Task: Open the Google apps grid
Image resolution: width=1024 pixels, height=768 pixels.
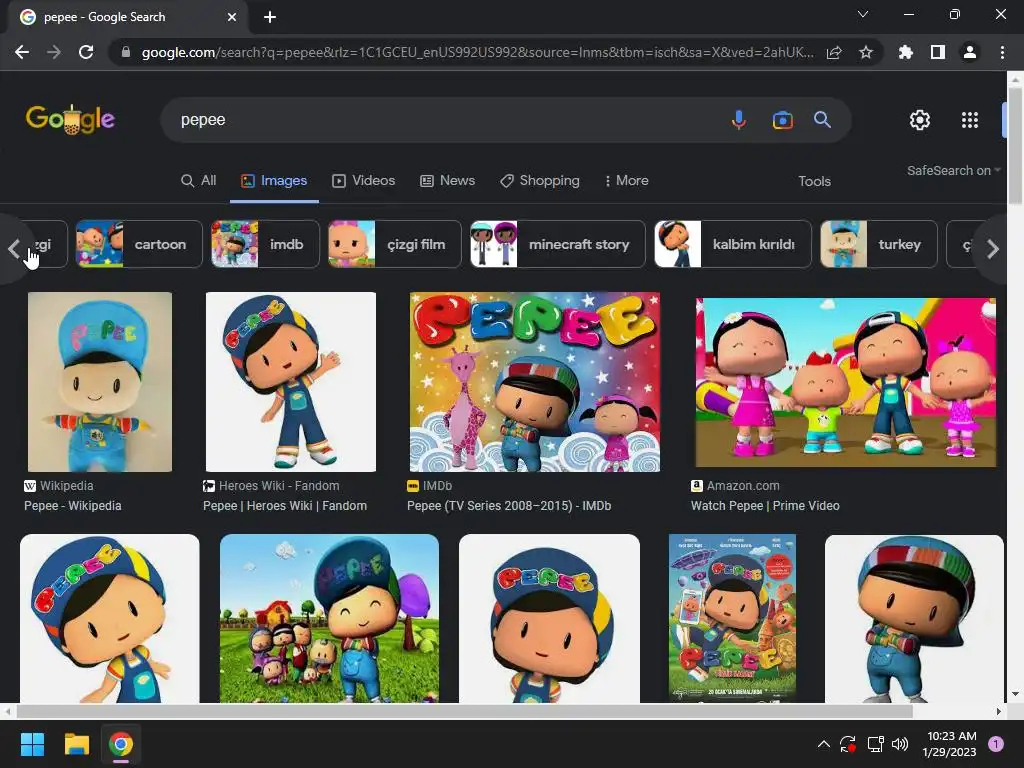Action: click(970, 120)
